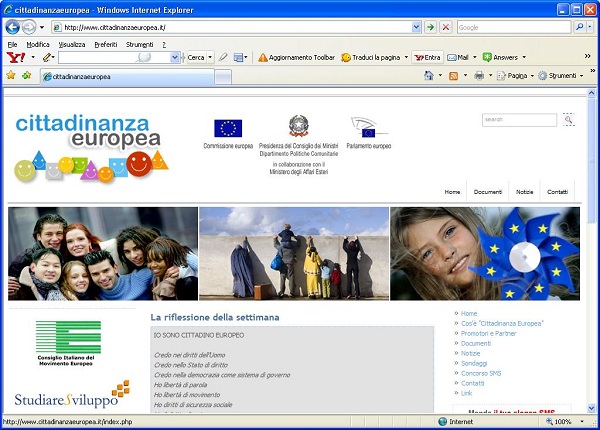Open a new blank tab button

[223, 77]
